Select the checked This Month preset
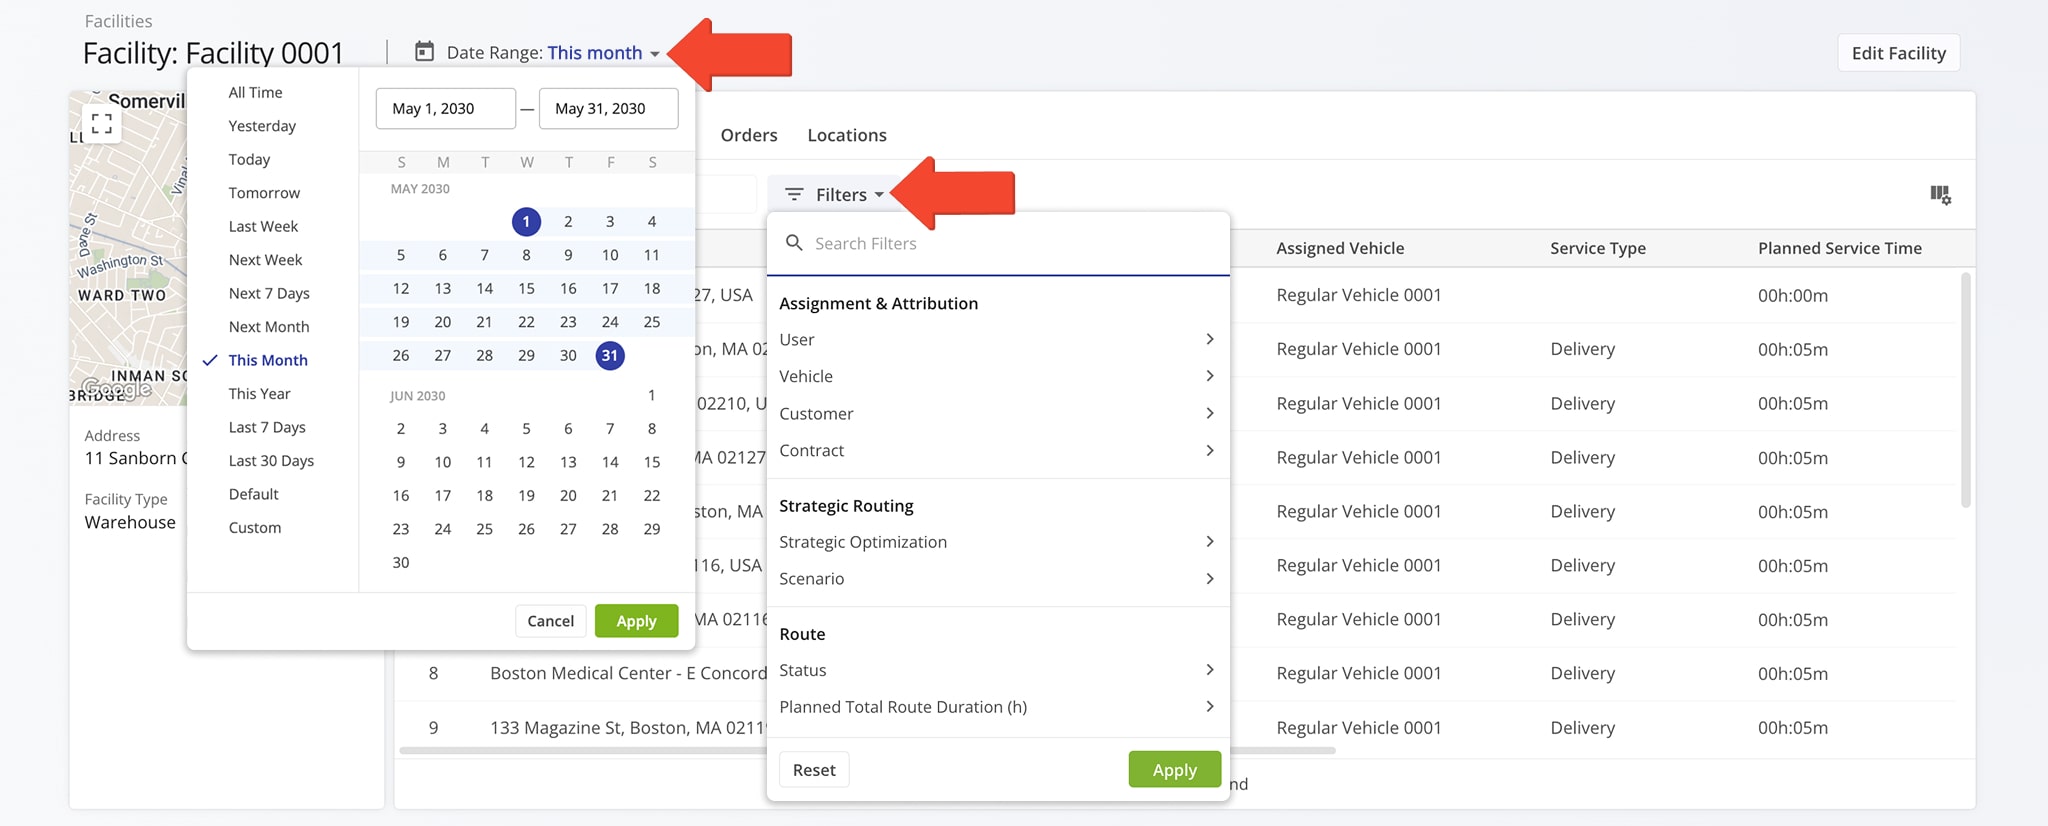The height and width of the screenshot is (826, 2048). coord(268,360)
